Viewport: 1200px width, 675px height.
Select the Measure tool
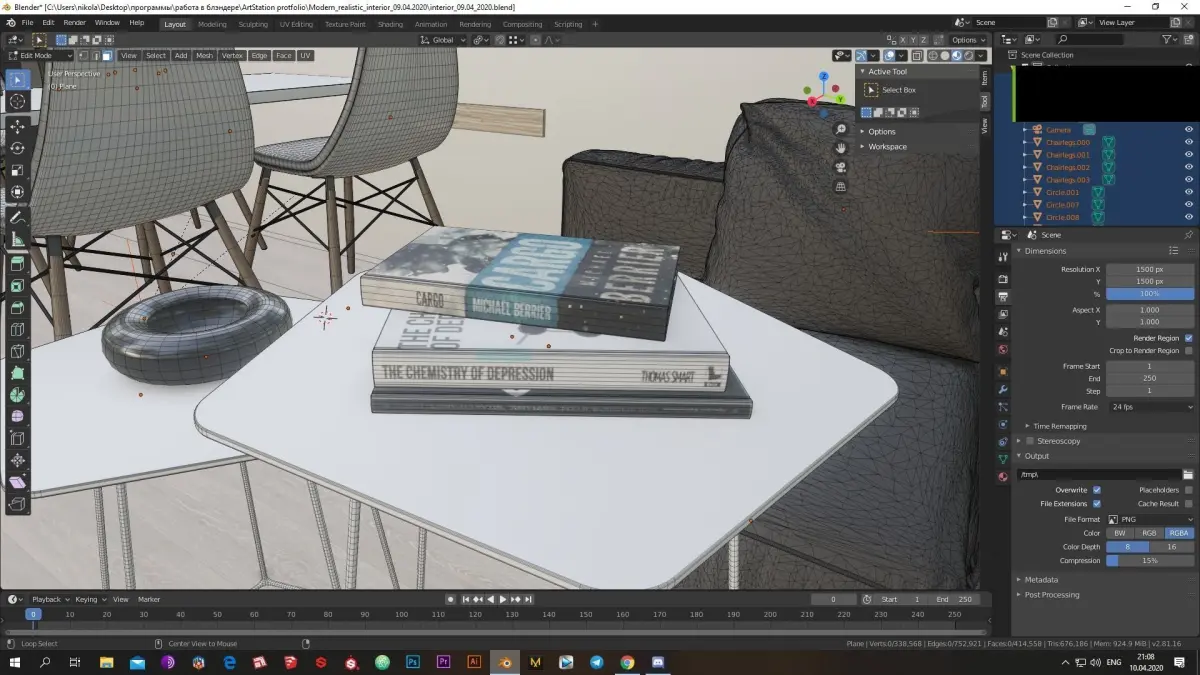click(x=18, y=239)
